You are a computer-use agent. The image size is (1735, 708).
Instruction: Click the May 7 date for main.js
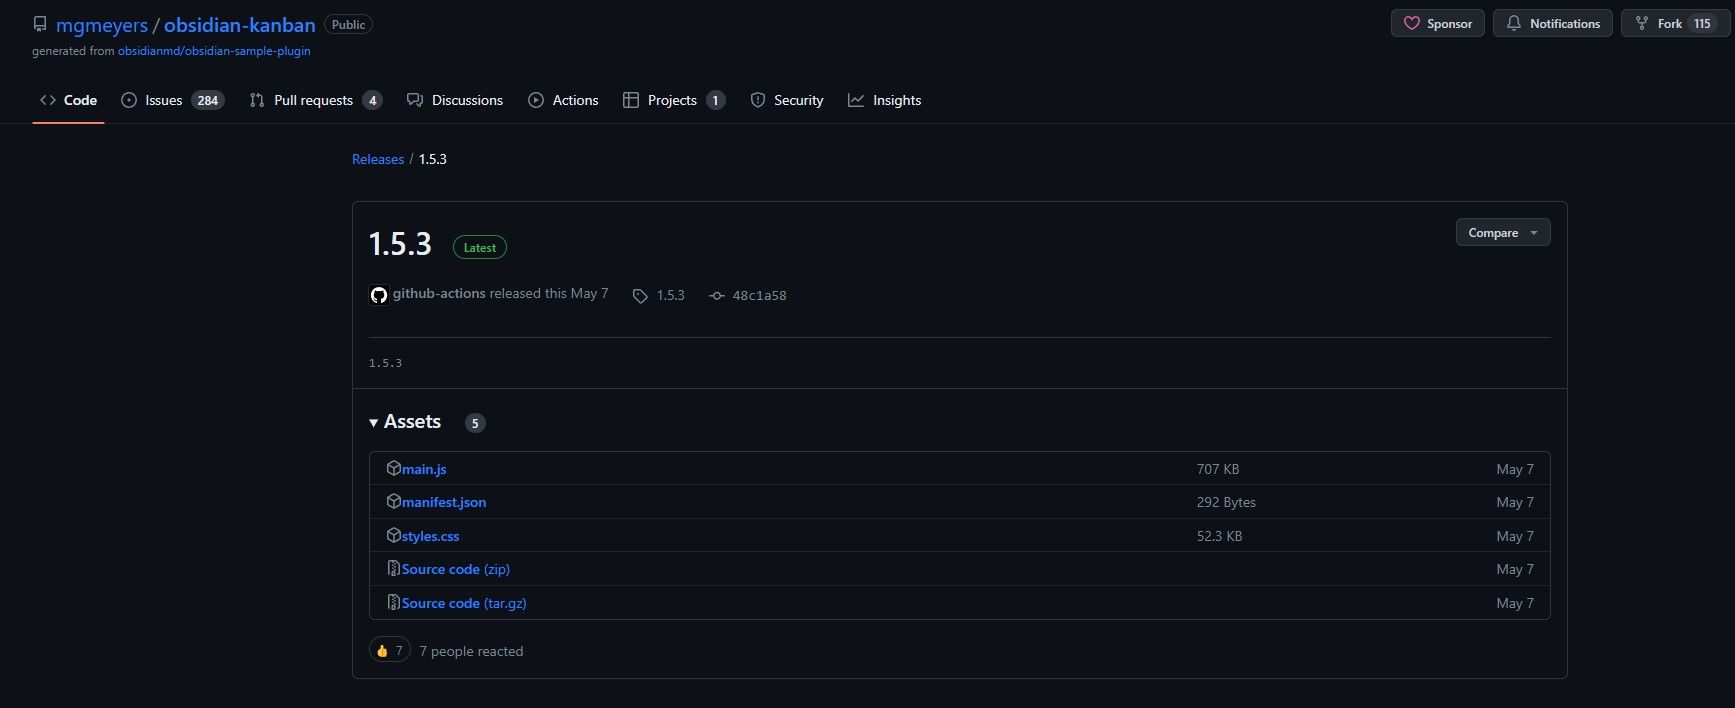click(x=1515, y=469)
